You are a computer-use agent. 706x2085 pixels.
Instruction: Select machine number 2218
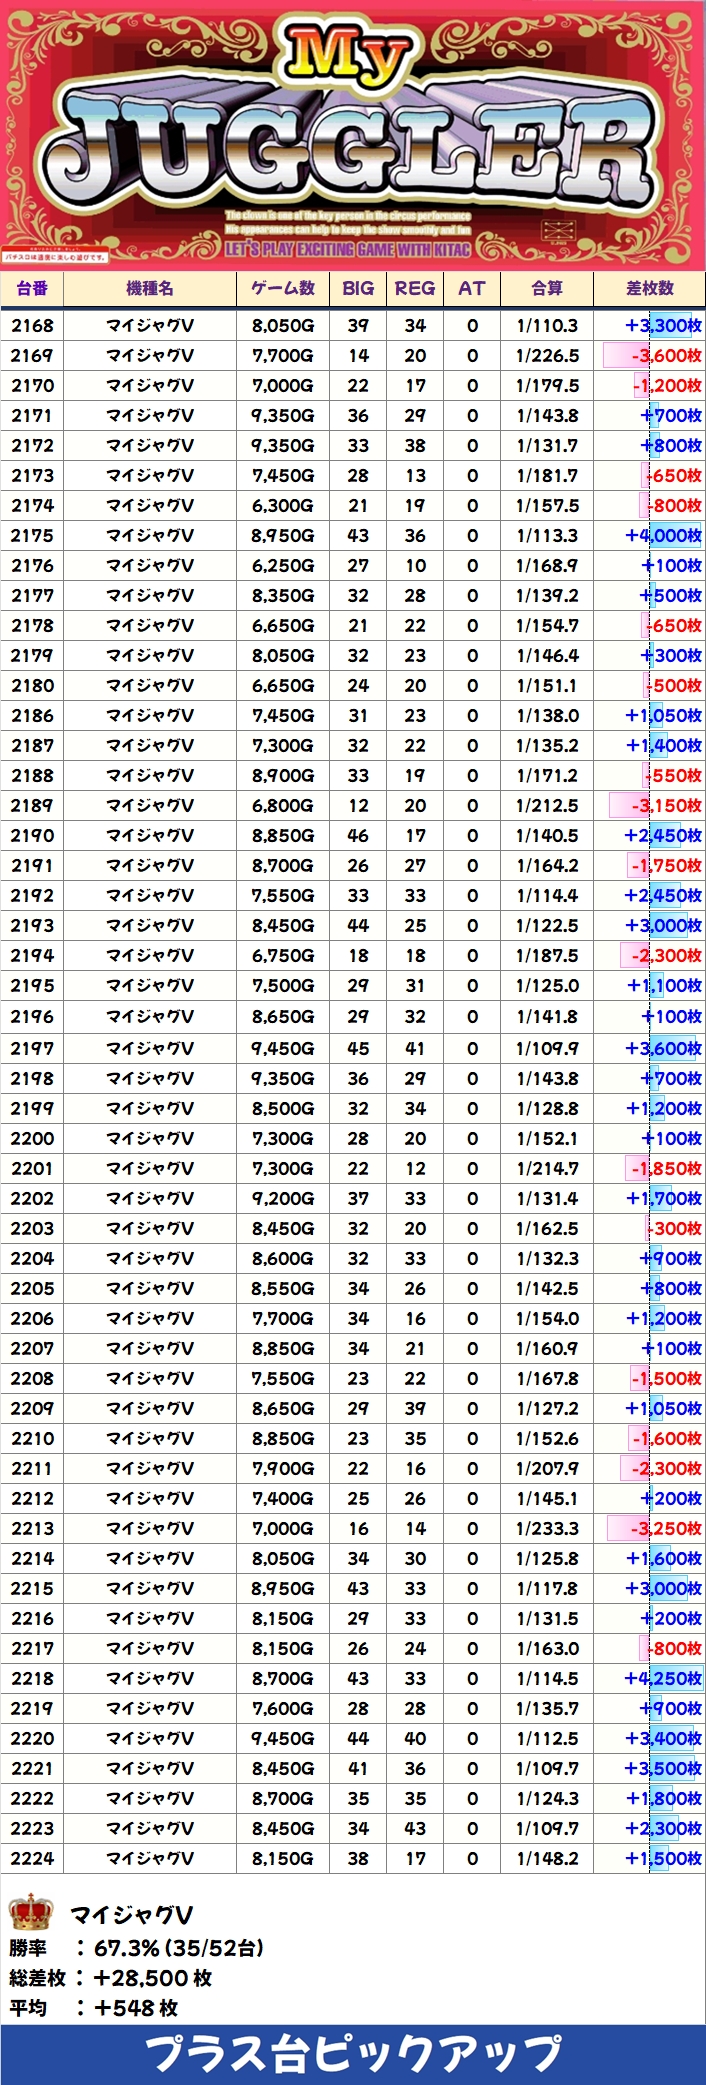coord(32,1678)
